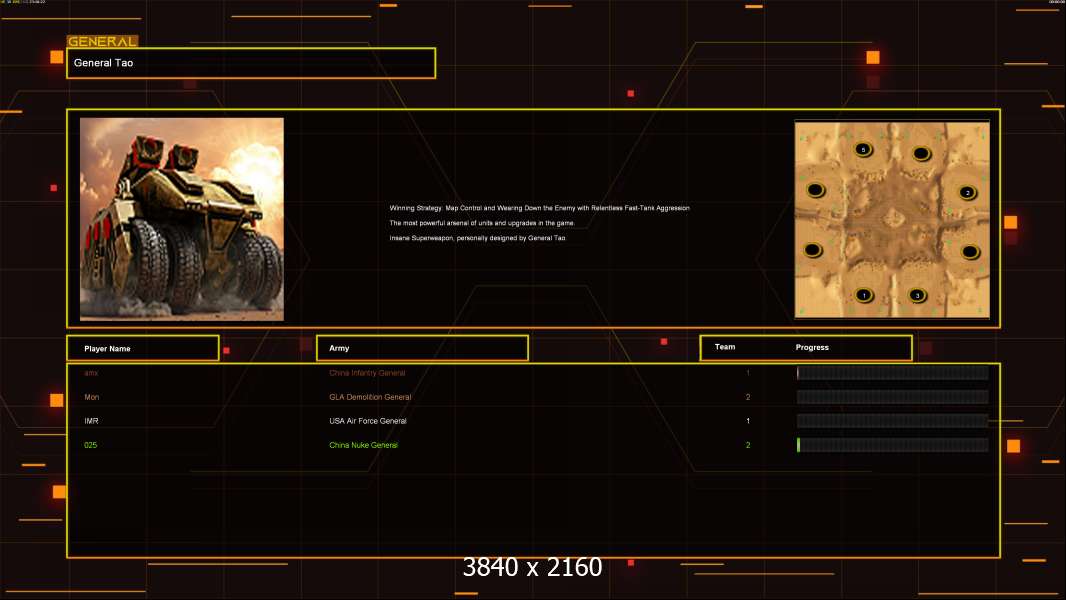Click player name IMR
Screen dimensions: 1066x600
click(91, 421)
